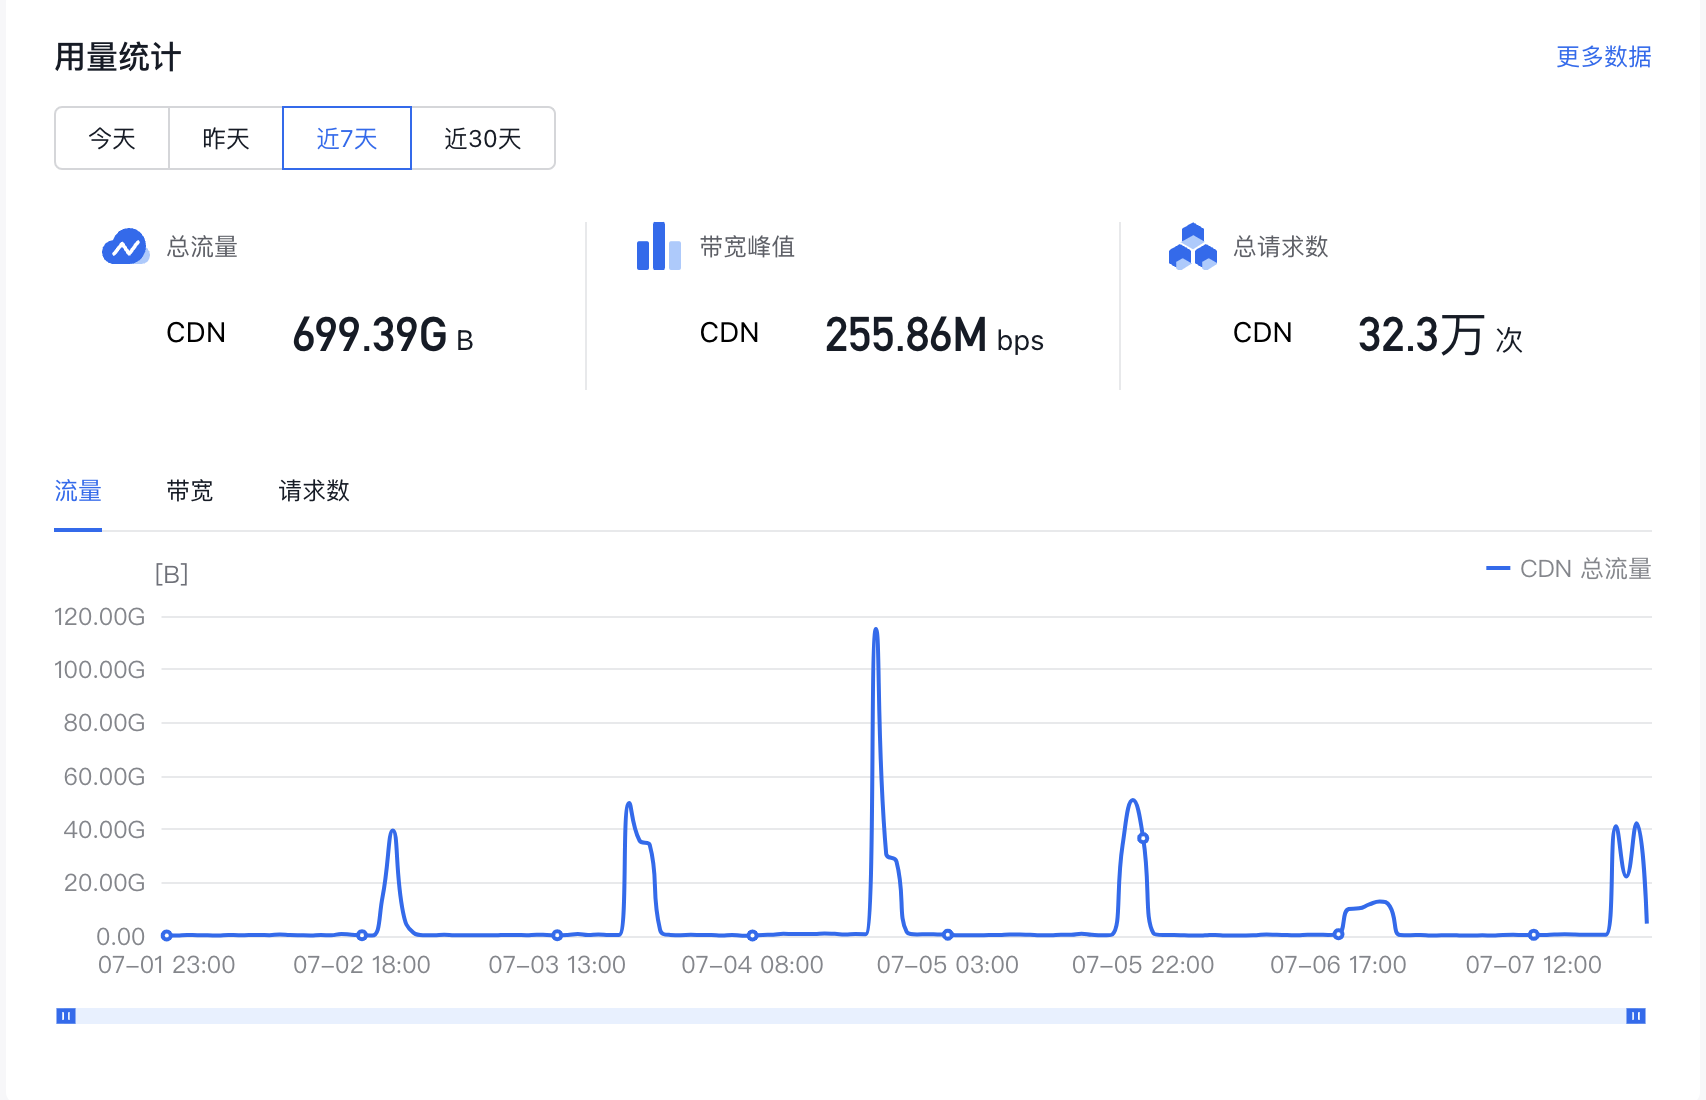
Task: Switch to the 带宽 chart tab
Action: [190, 491]
